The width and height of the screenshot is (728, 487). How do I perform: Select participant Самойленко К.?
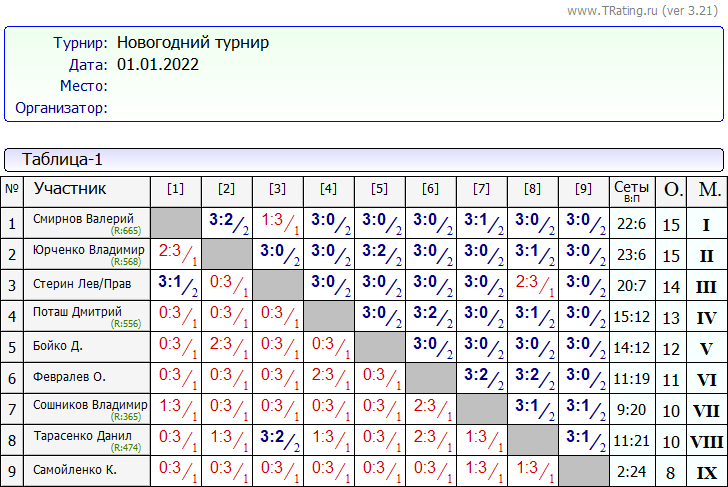click(x=75, y=470)
